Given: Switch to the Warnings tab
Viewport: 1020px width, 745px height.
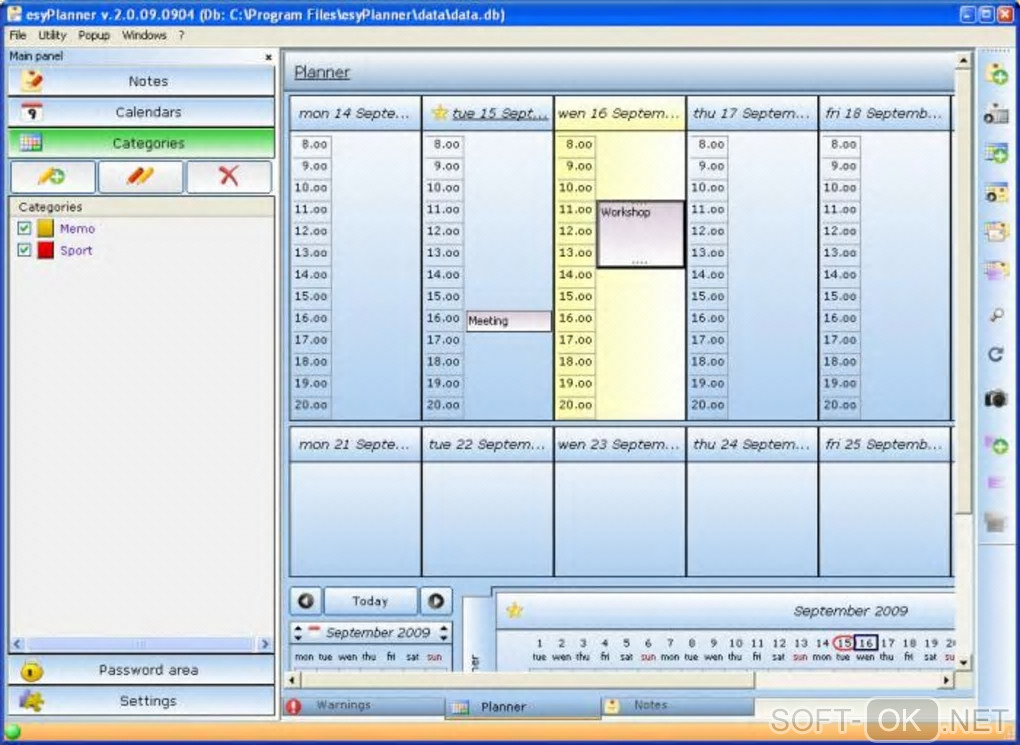Looking at the screenshot, I should tap(364, 705).
